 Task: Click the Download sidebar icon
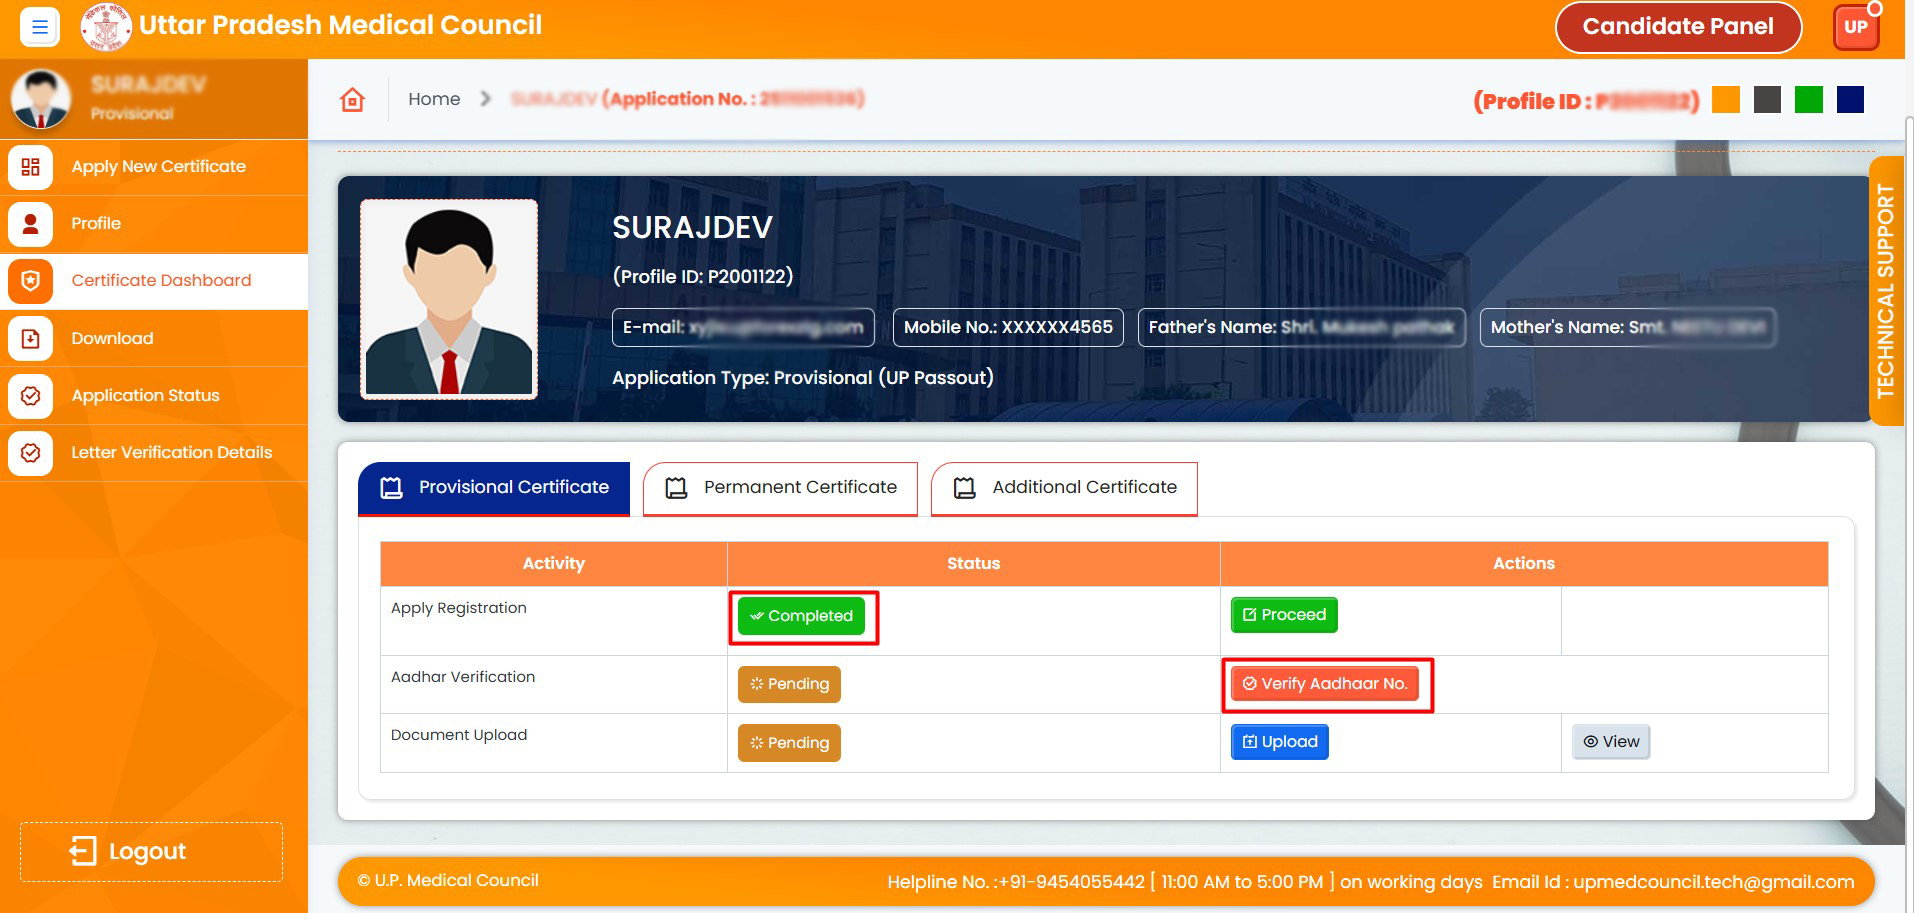[x=31, y=339]
